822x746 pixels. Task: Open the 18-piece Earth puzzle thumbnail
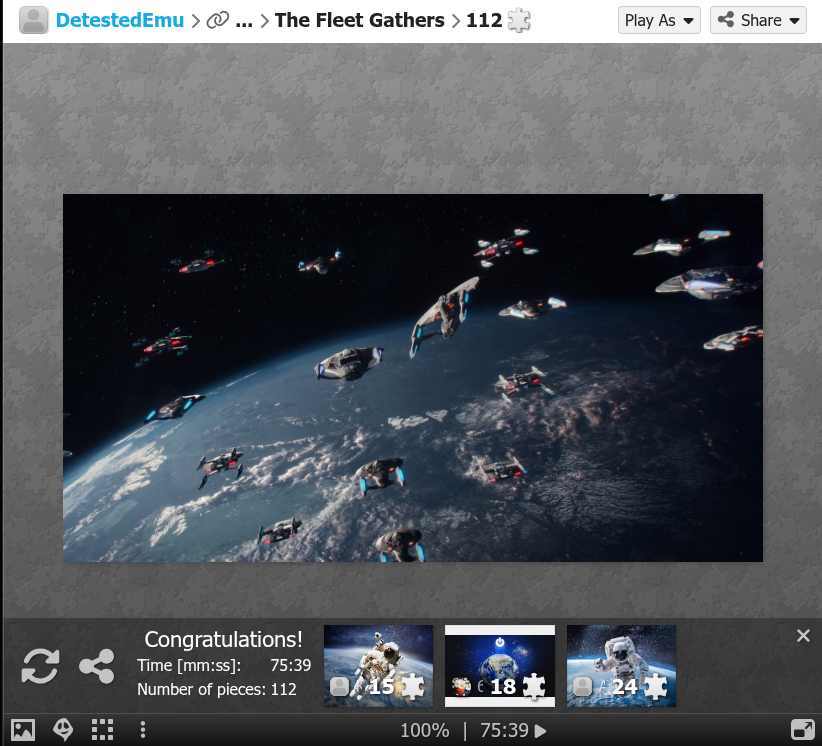click(499, 666)
